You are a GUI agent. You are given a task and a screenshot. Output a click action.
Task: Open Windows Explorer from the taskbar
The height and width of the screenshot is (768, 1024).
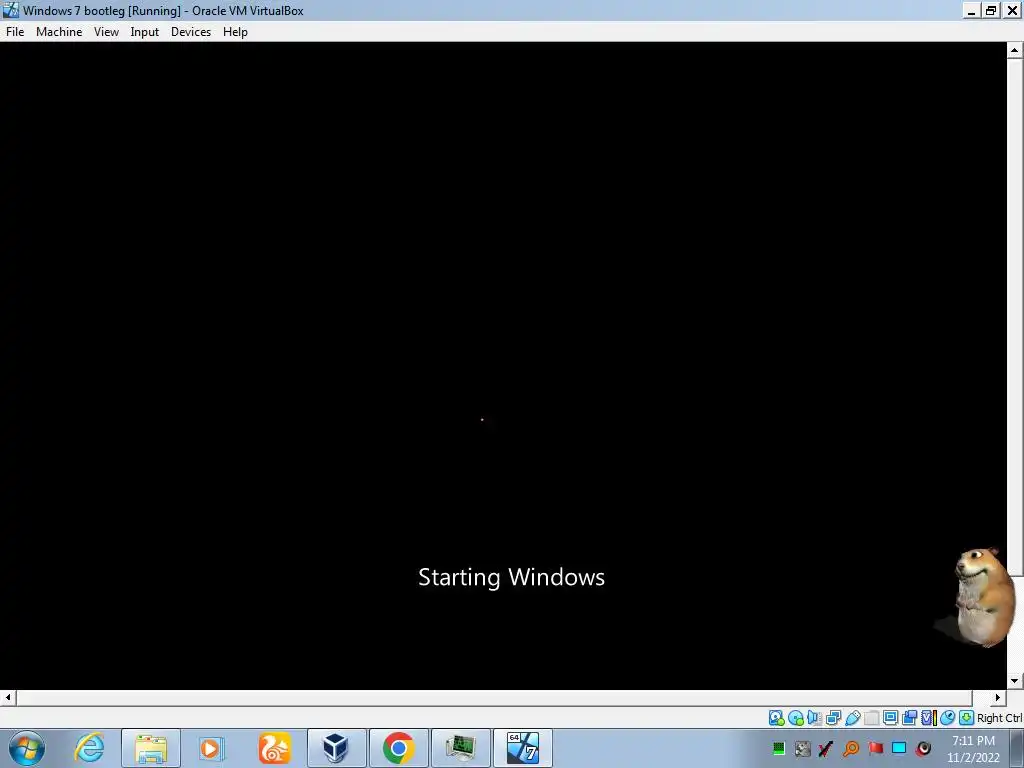coord(151,748)
